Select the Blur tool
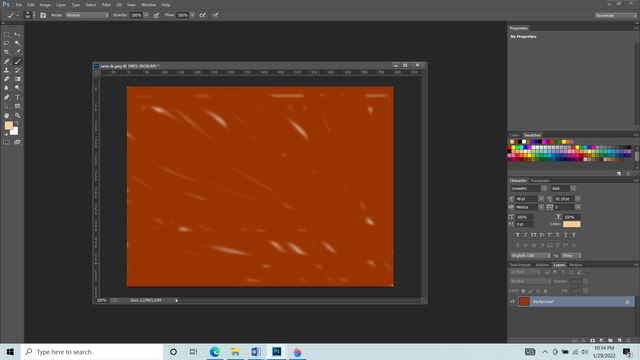 point(7,88)
